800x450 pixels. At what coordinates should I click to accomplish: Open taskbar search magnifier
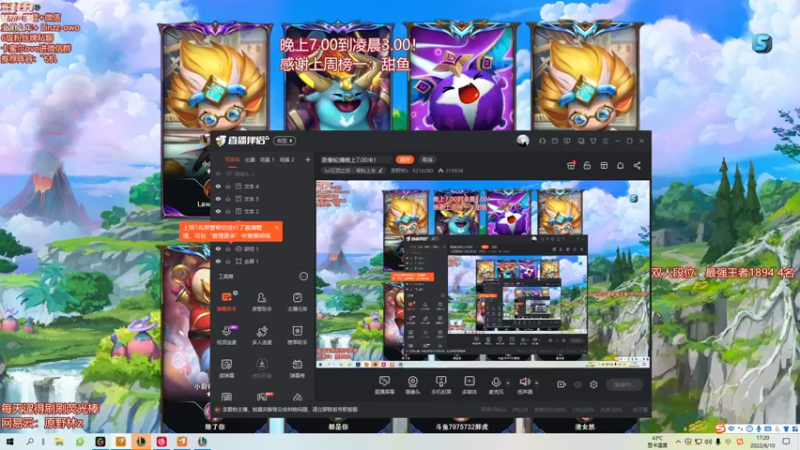pos(30,442)
